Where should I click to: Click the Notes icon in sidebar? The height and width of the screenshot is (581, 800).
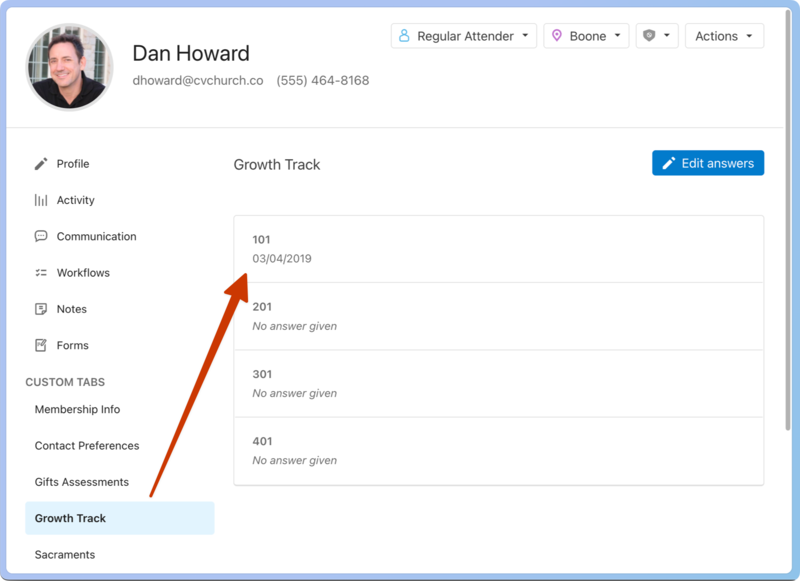click(41, 309)
